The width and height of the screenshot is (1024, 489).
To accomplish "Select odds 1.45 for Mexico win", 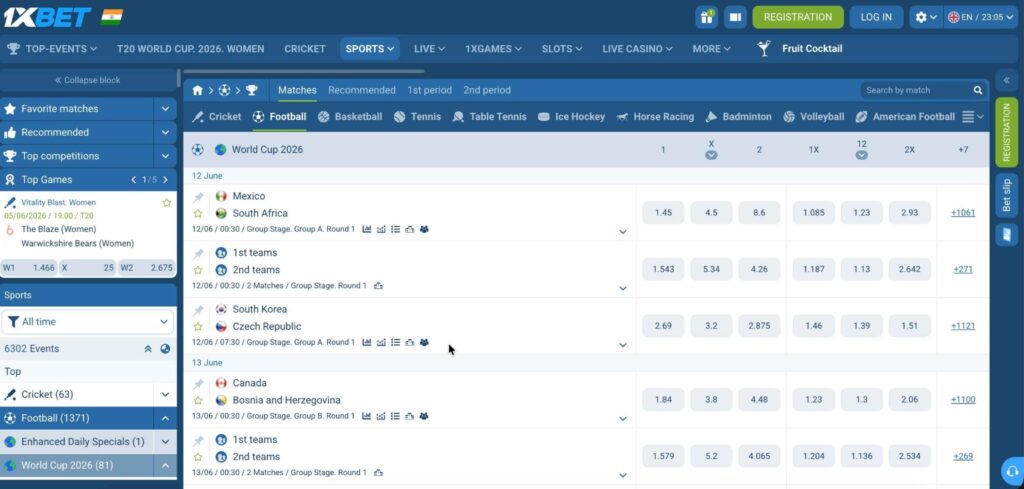I will point(663,213).
